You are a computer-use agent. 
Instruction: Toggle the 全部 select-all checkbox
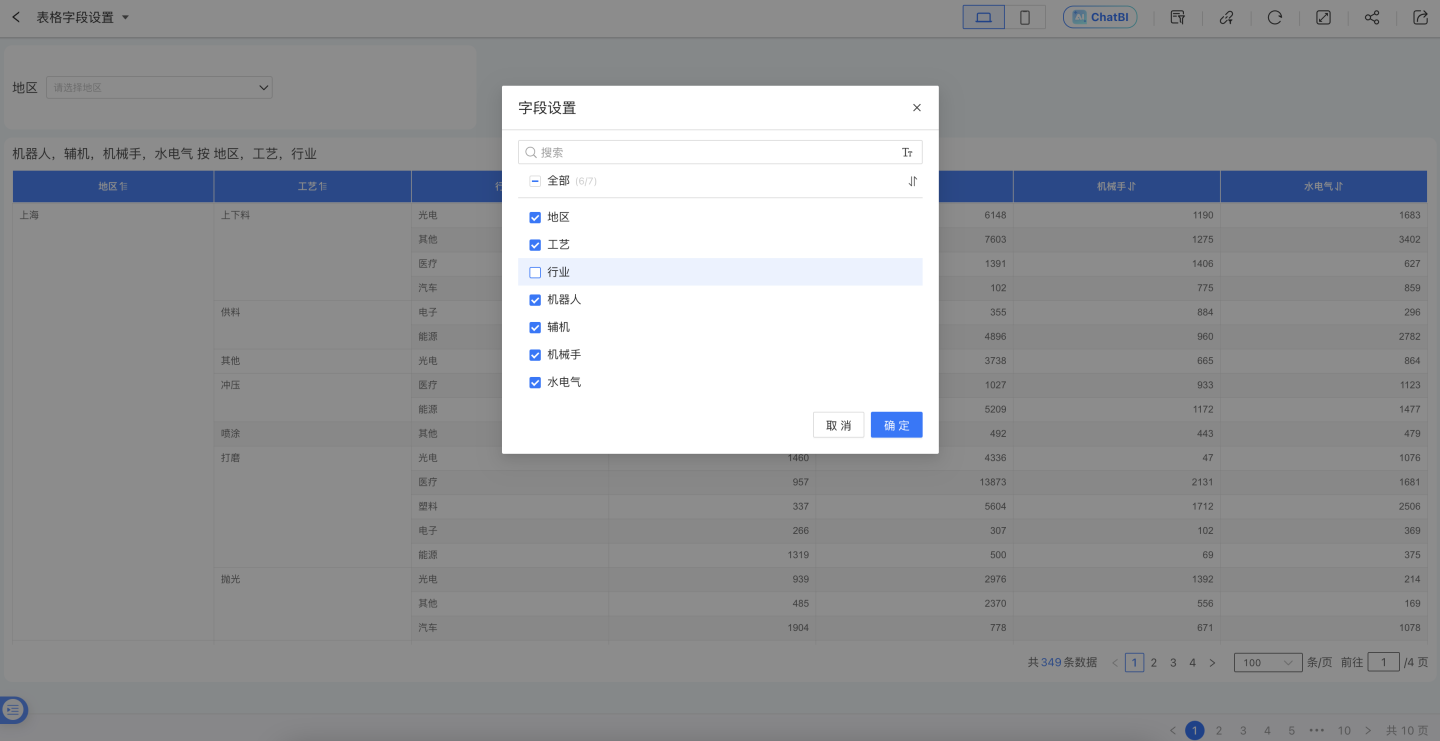(535, 181)
